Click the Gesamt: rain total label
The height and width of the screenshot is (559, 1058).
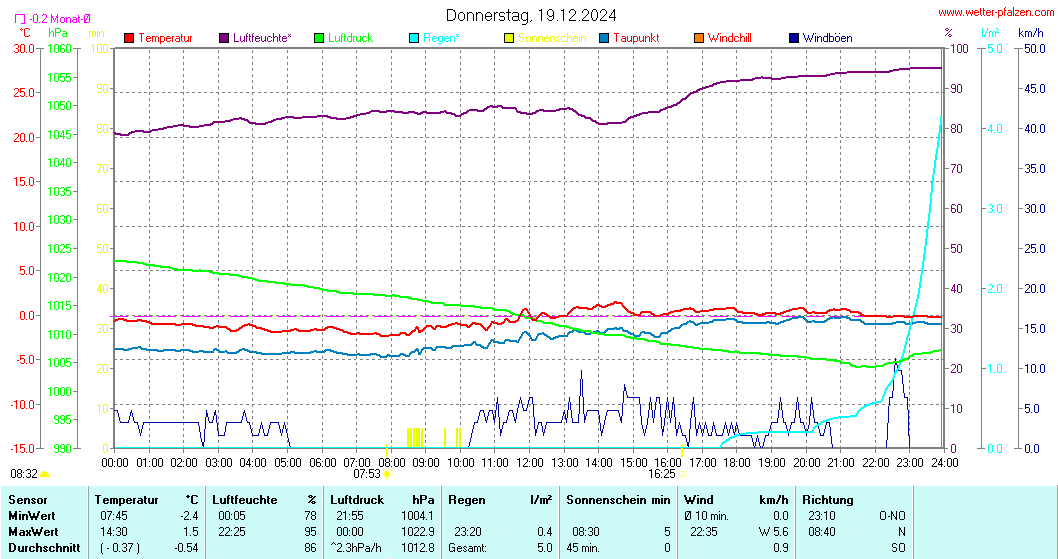tap(468, 548)
